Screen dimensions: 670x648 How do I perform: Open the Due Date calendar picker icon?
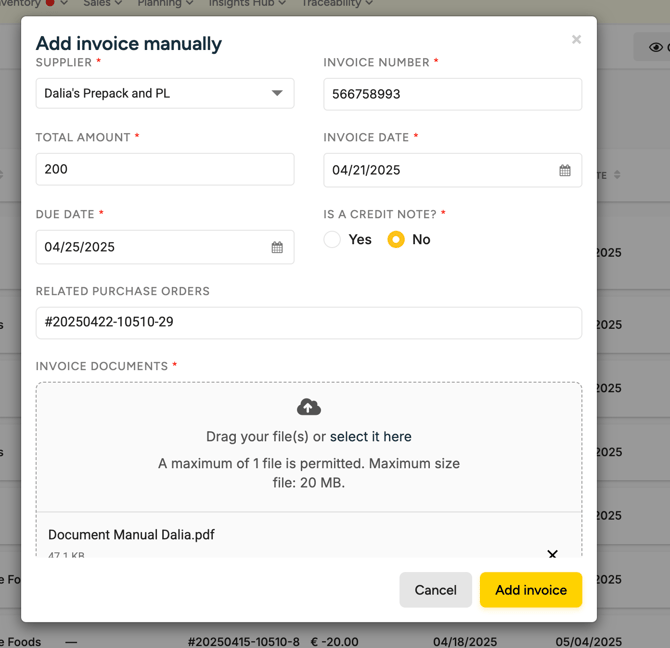pyautogui.click(x=277, y=247)
